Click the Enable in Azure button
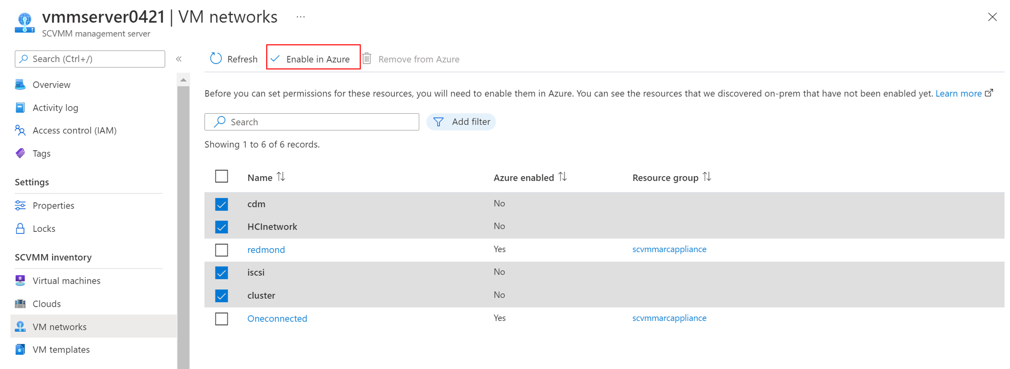 (313, 59)
